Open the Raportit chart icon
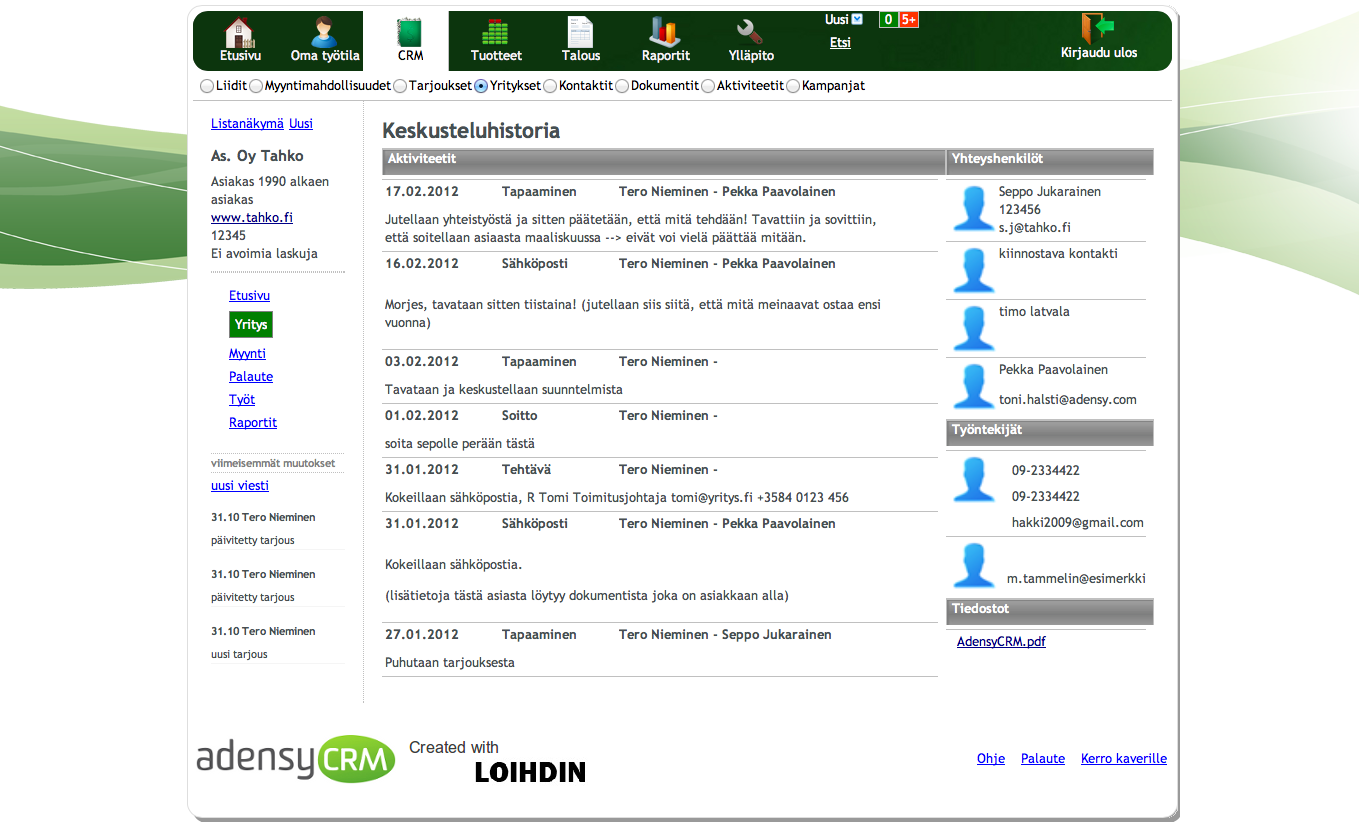This screenshot has width=1359, height=836. [665, 32]
